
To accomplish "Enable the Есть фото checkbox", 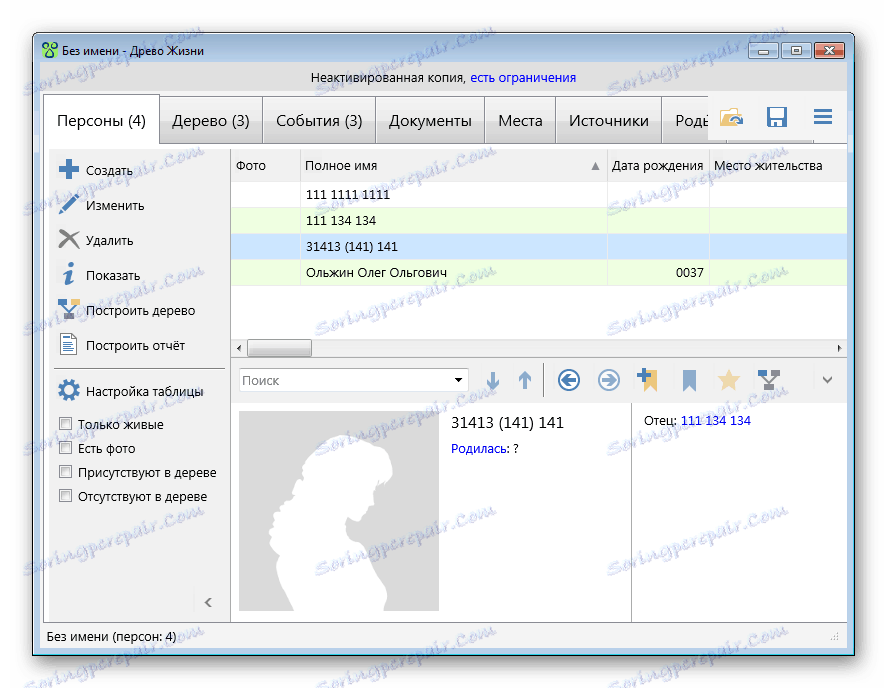I will pyautogui.click(x=66, y=448).
